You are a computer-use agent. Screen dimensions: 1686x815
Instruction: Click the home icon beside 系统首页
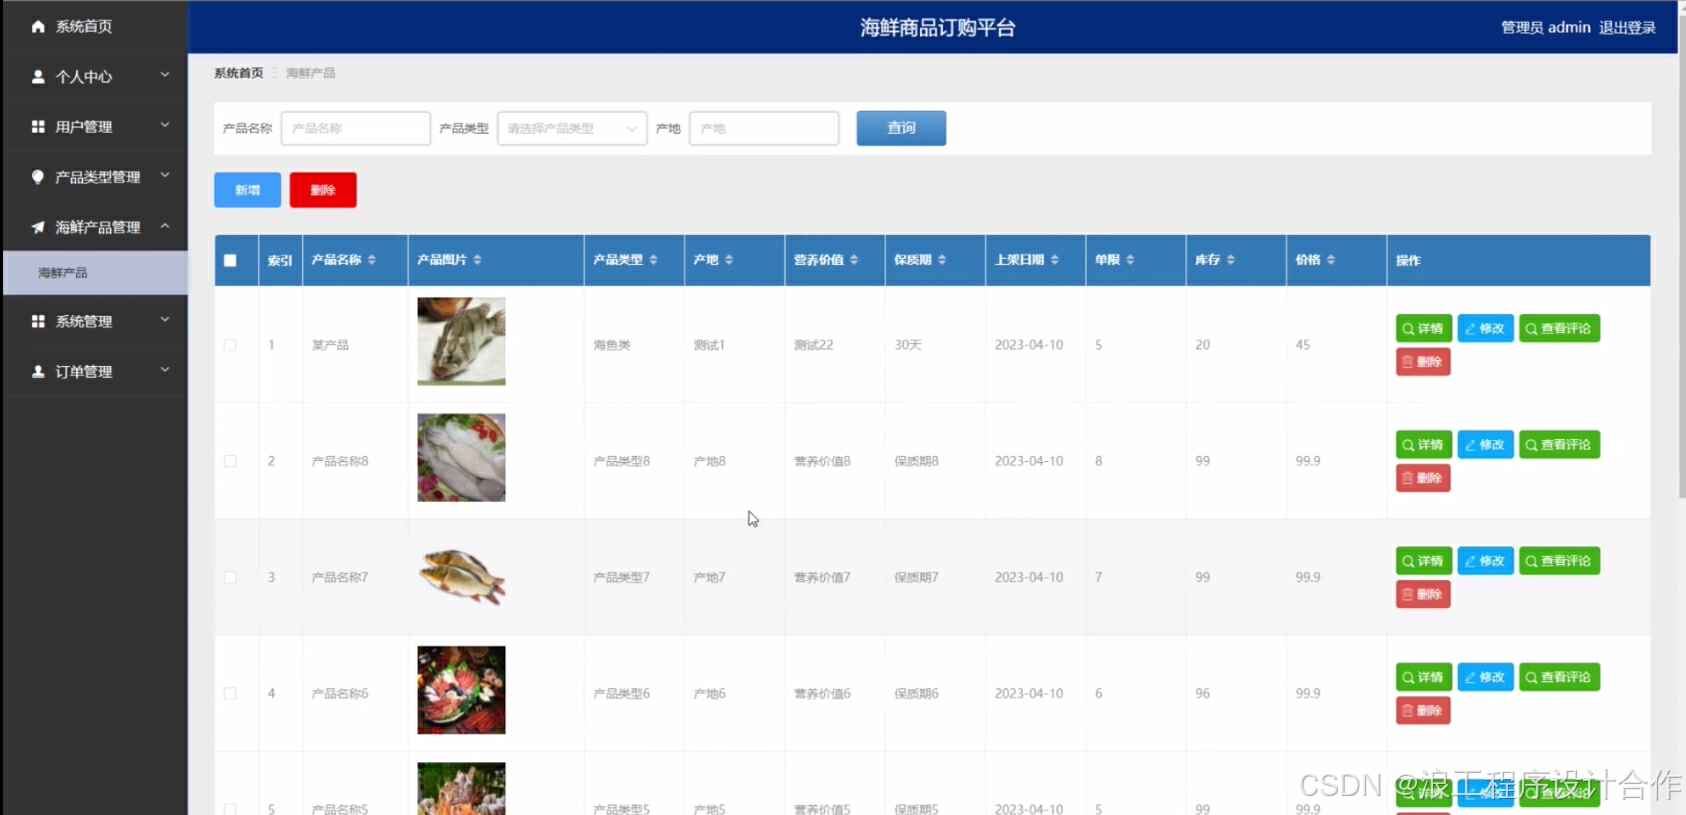(38, 26)
